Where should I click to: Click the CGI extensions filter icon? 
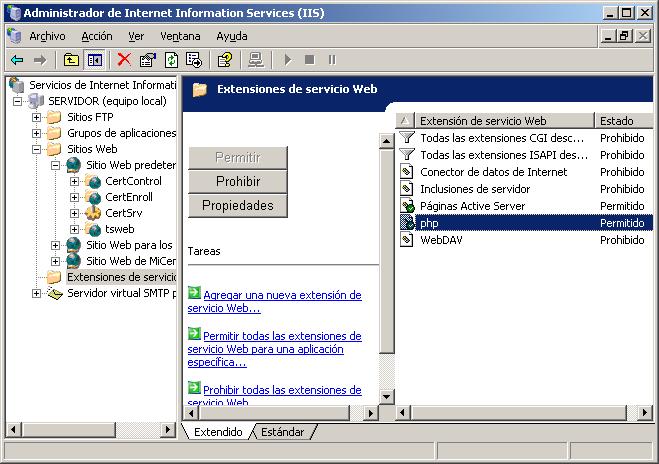[407, 138]
